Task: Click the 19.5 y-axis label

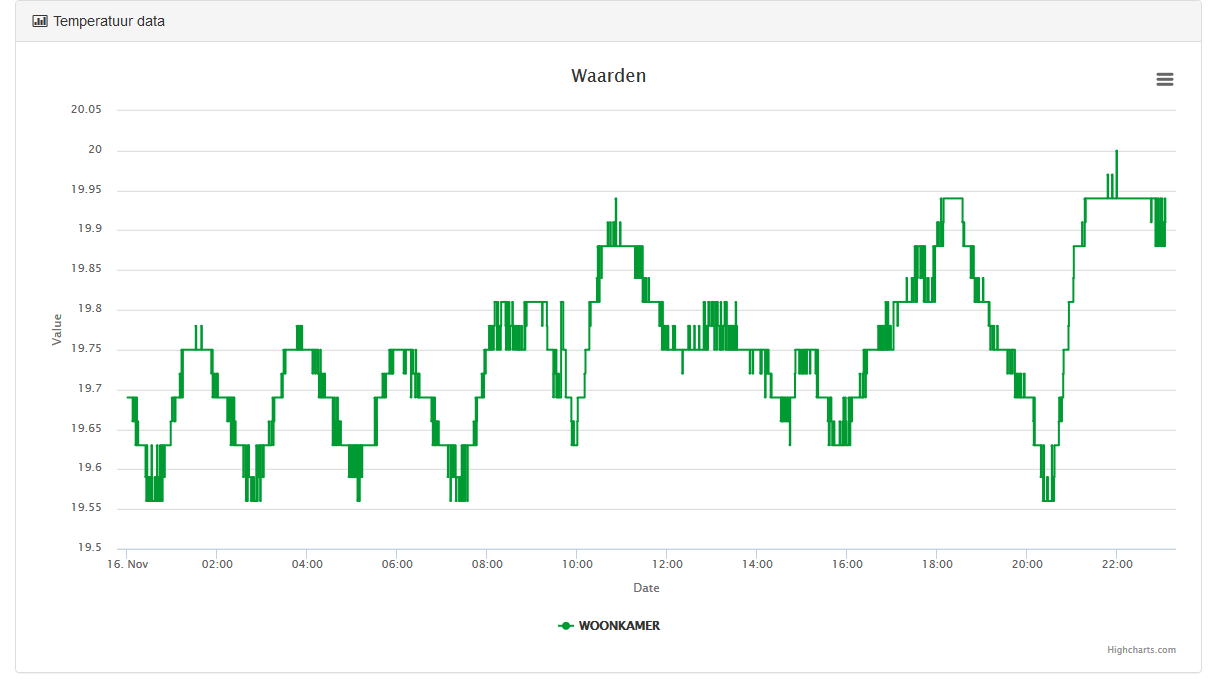Action: click(x=89, y=548)
